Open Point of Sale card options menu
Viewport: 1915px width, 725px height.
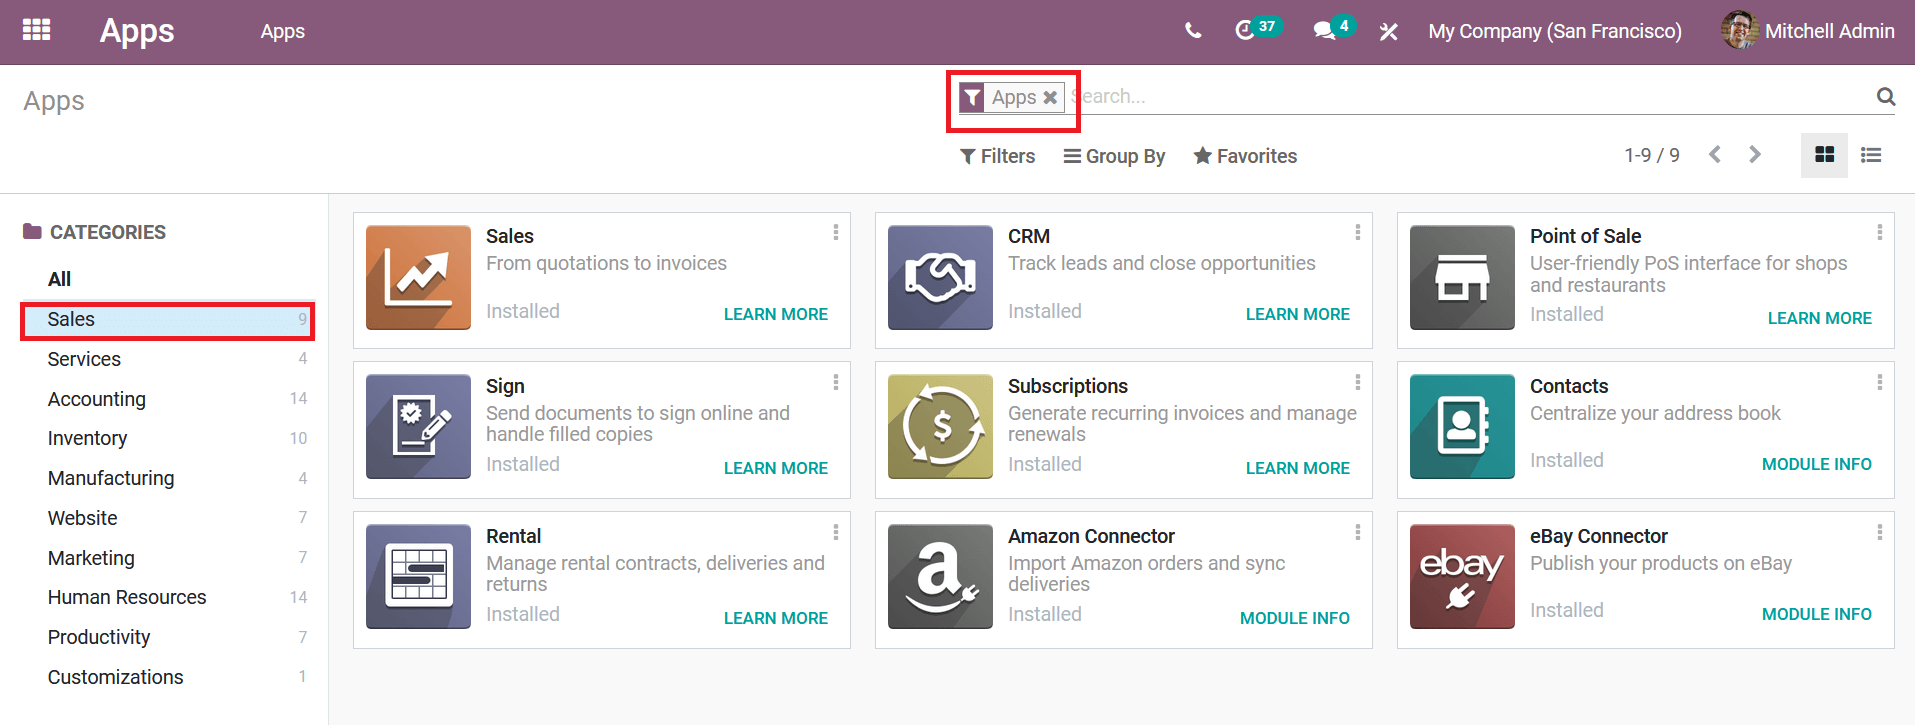[1880, 232]
